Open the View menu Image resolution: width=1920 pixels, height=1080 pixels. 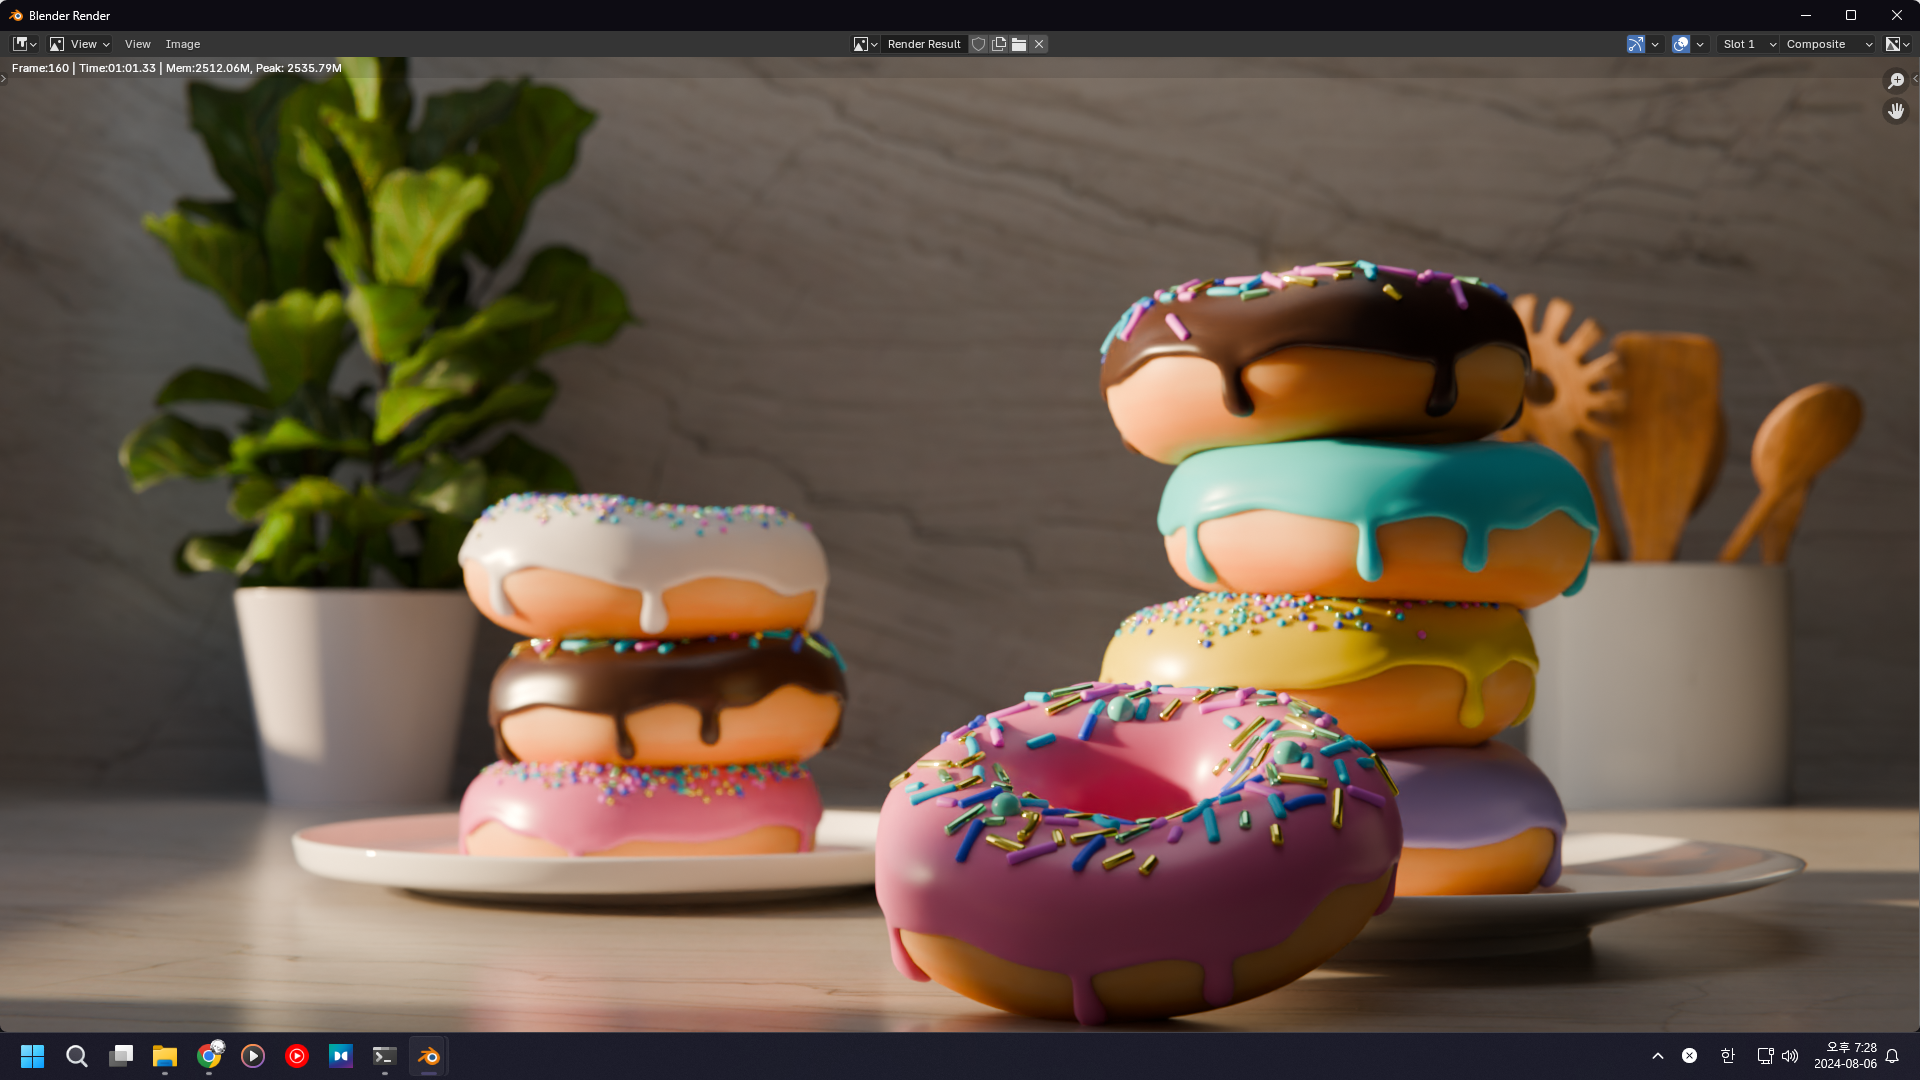click(x=137, y=44)
